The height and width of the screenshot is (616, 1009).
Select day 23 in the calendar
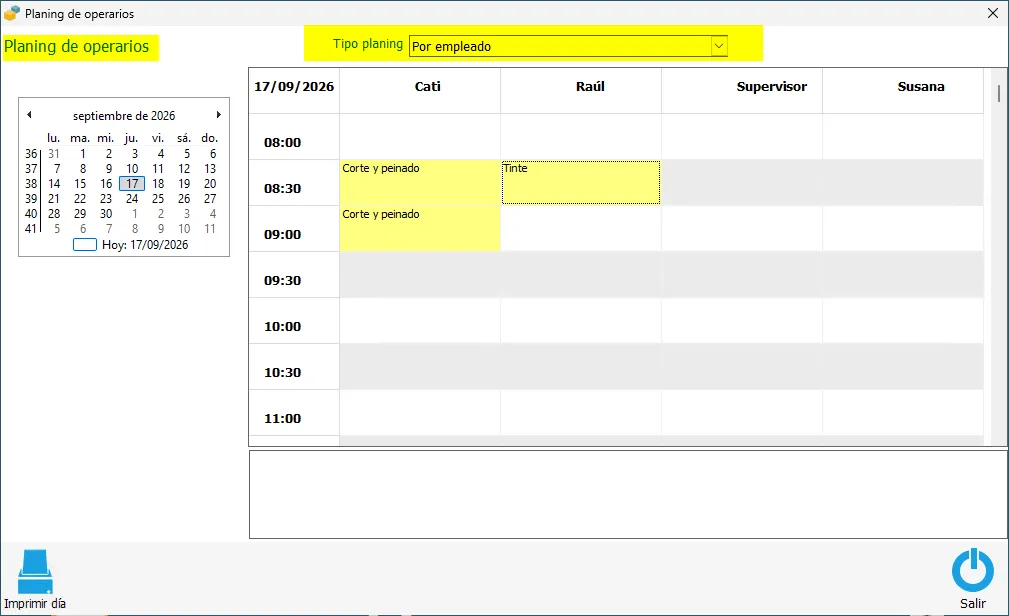click(x=106, y=199)
